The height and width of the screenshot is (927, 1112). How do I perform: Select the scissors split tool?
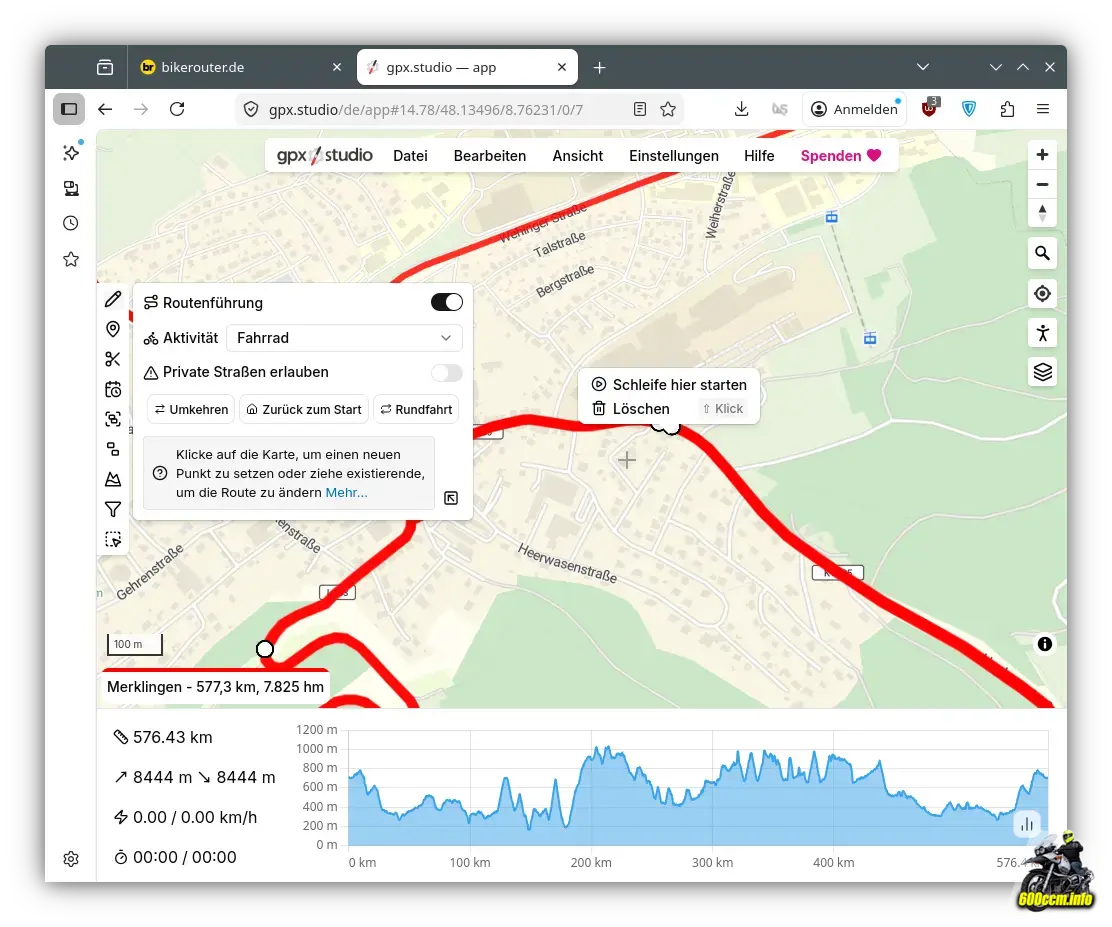pos(113,359)
